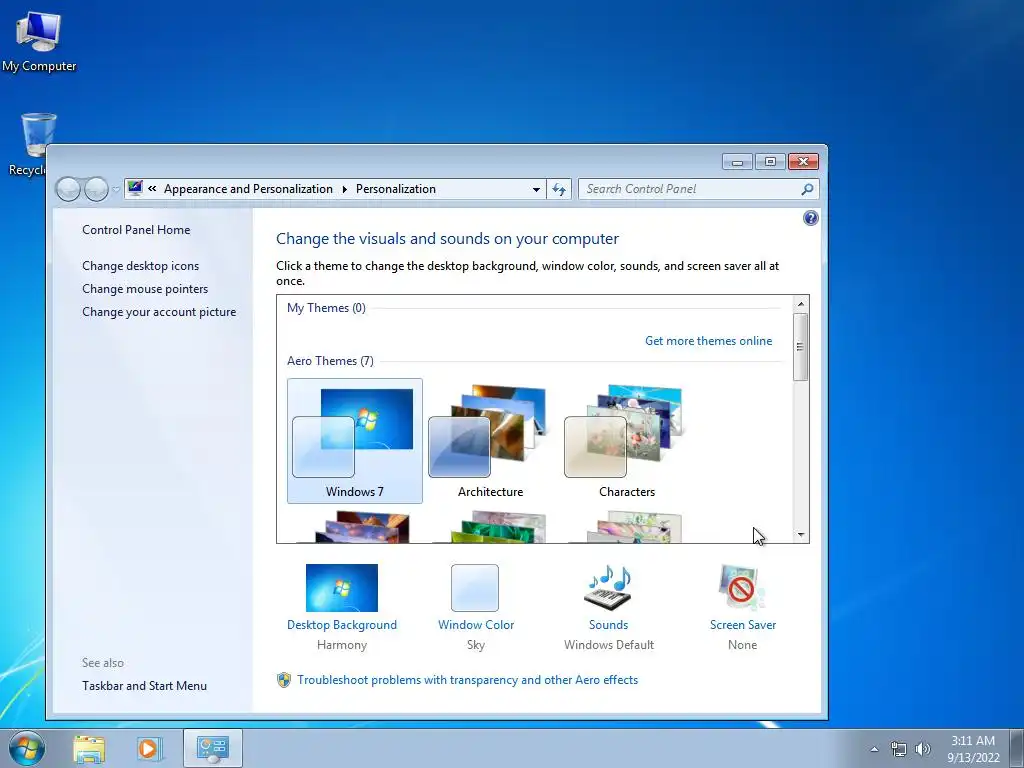The width and height of the screenshot is (1024, 768).
Task: Open the address bar history dropdown
Action: [536, 189]
